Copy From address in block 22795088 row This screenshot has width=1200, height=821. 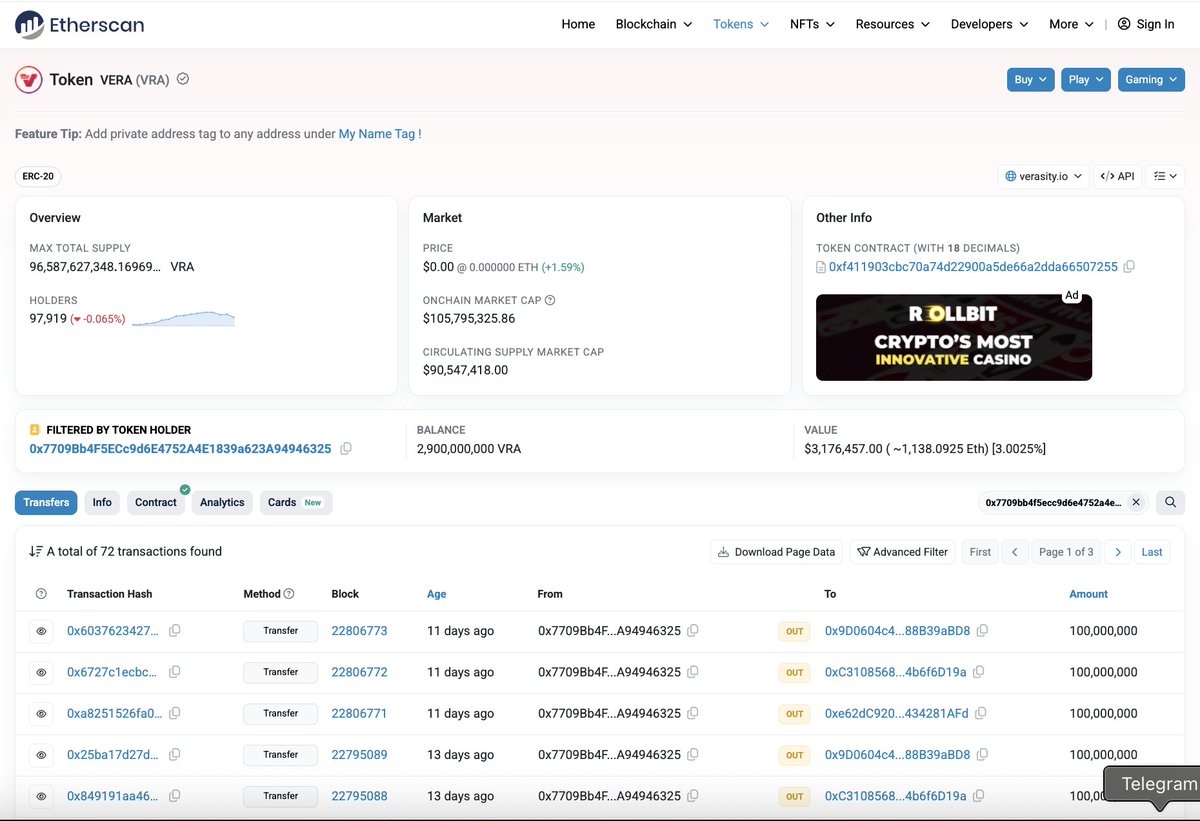(692, 796)
